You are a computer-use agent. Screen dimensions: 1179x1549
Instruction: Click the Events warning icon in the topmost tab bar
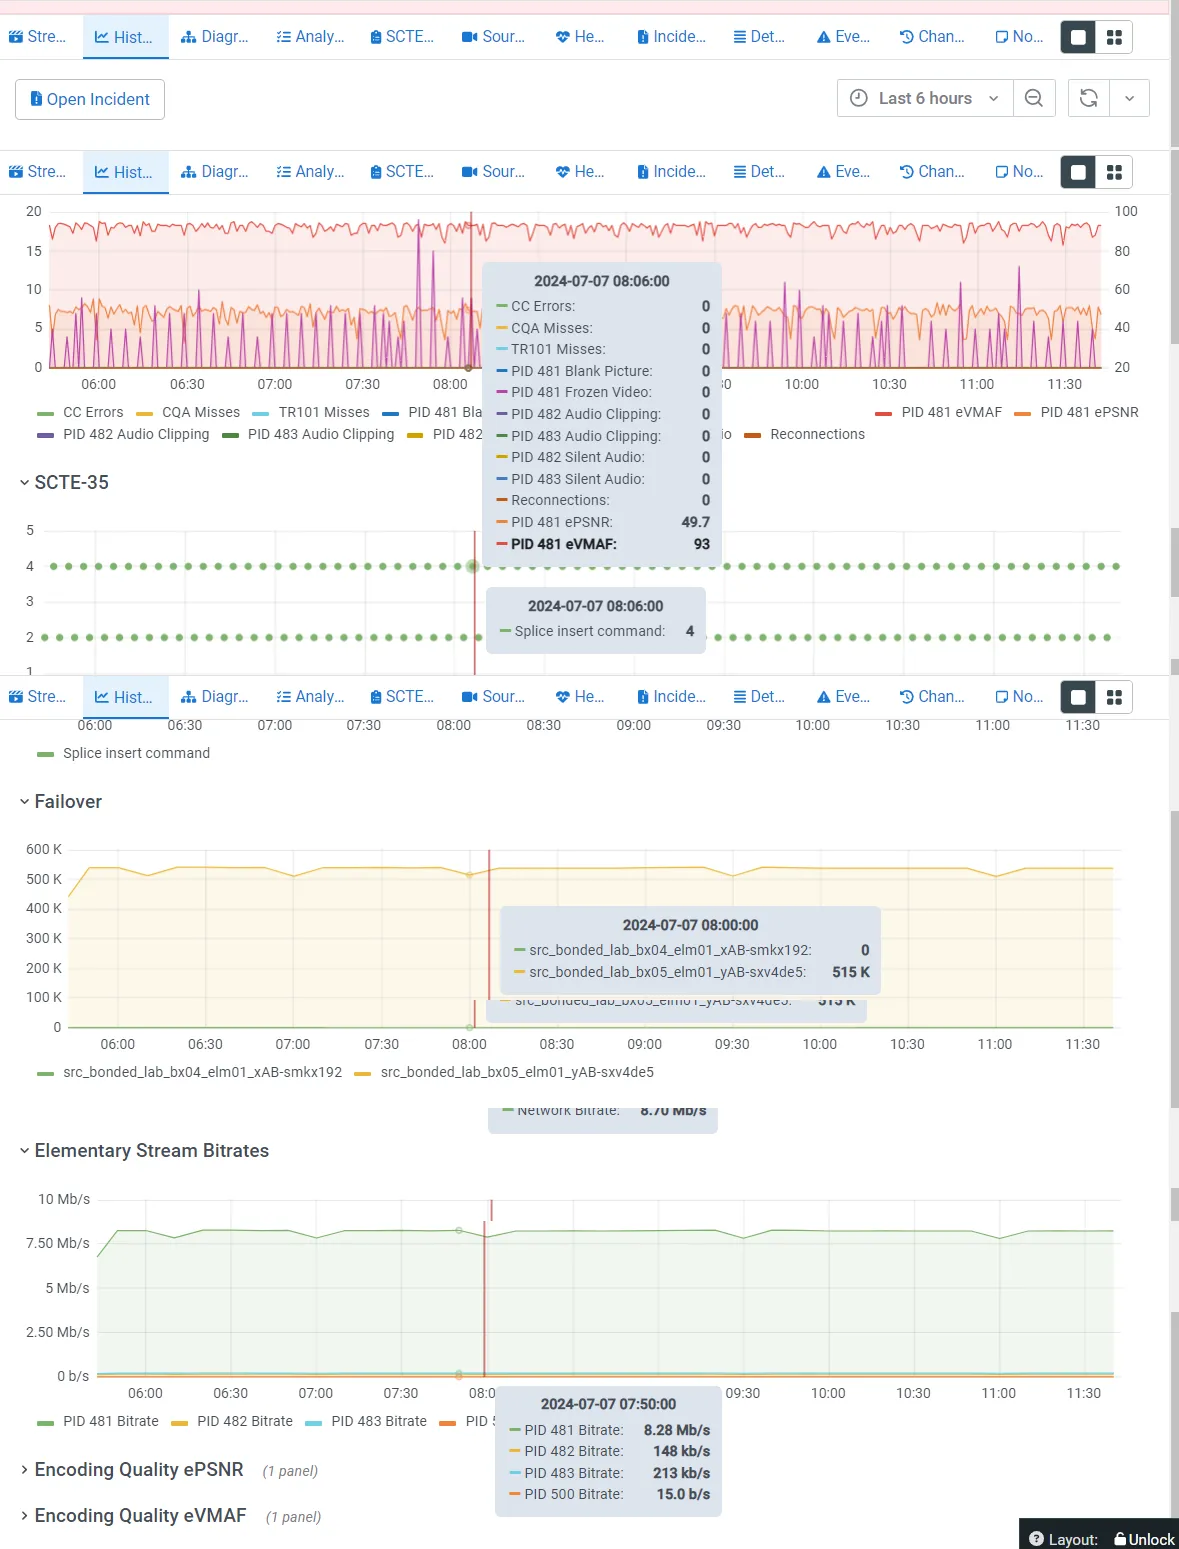point(824,37)
